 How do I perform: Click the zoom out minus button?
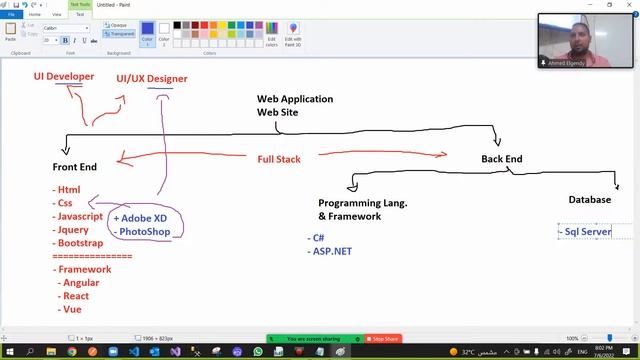(584, 338)
